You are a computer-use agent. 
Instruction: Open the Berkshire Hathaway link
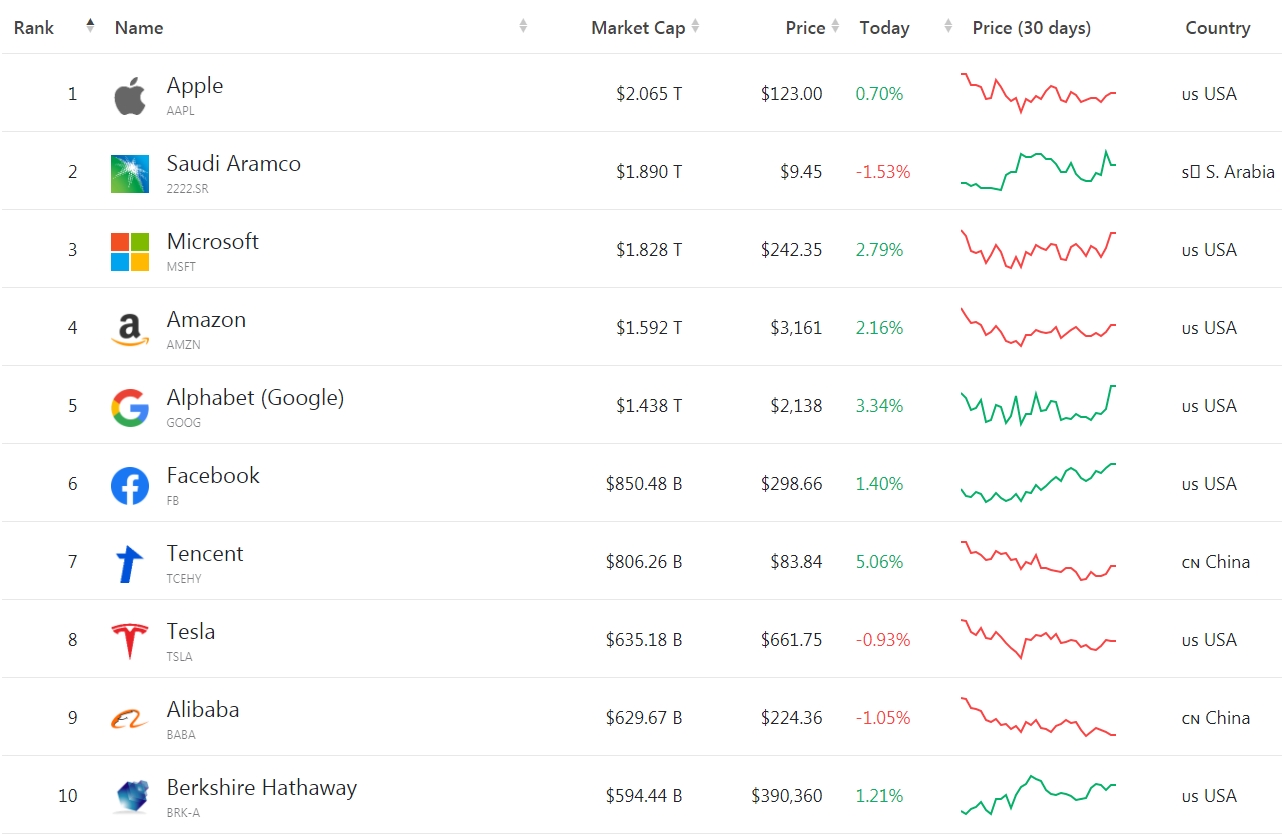[262, 788]
